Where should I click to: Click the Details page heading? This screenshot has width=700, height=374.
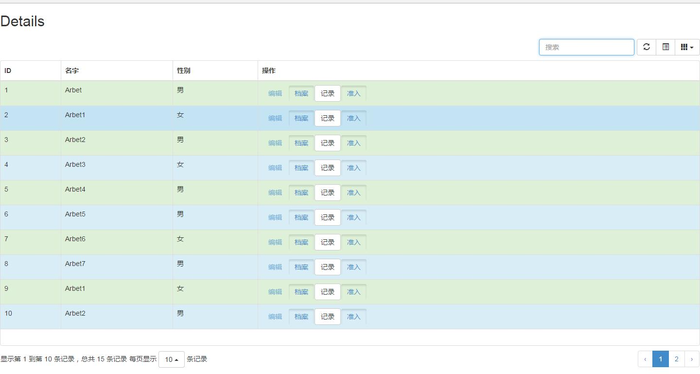22,21
